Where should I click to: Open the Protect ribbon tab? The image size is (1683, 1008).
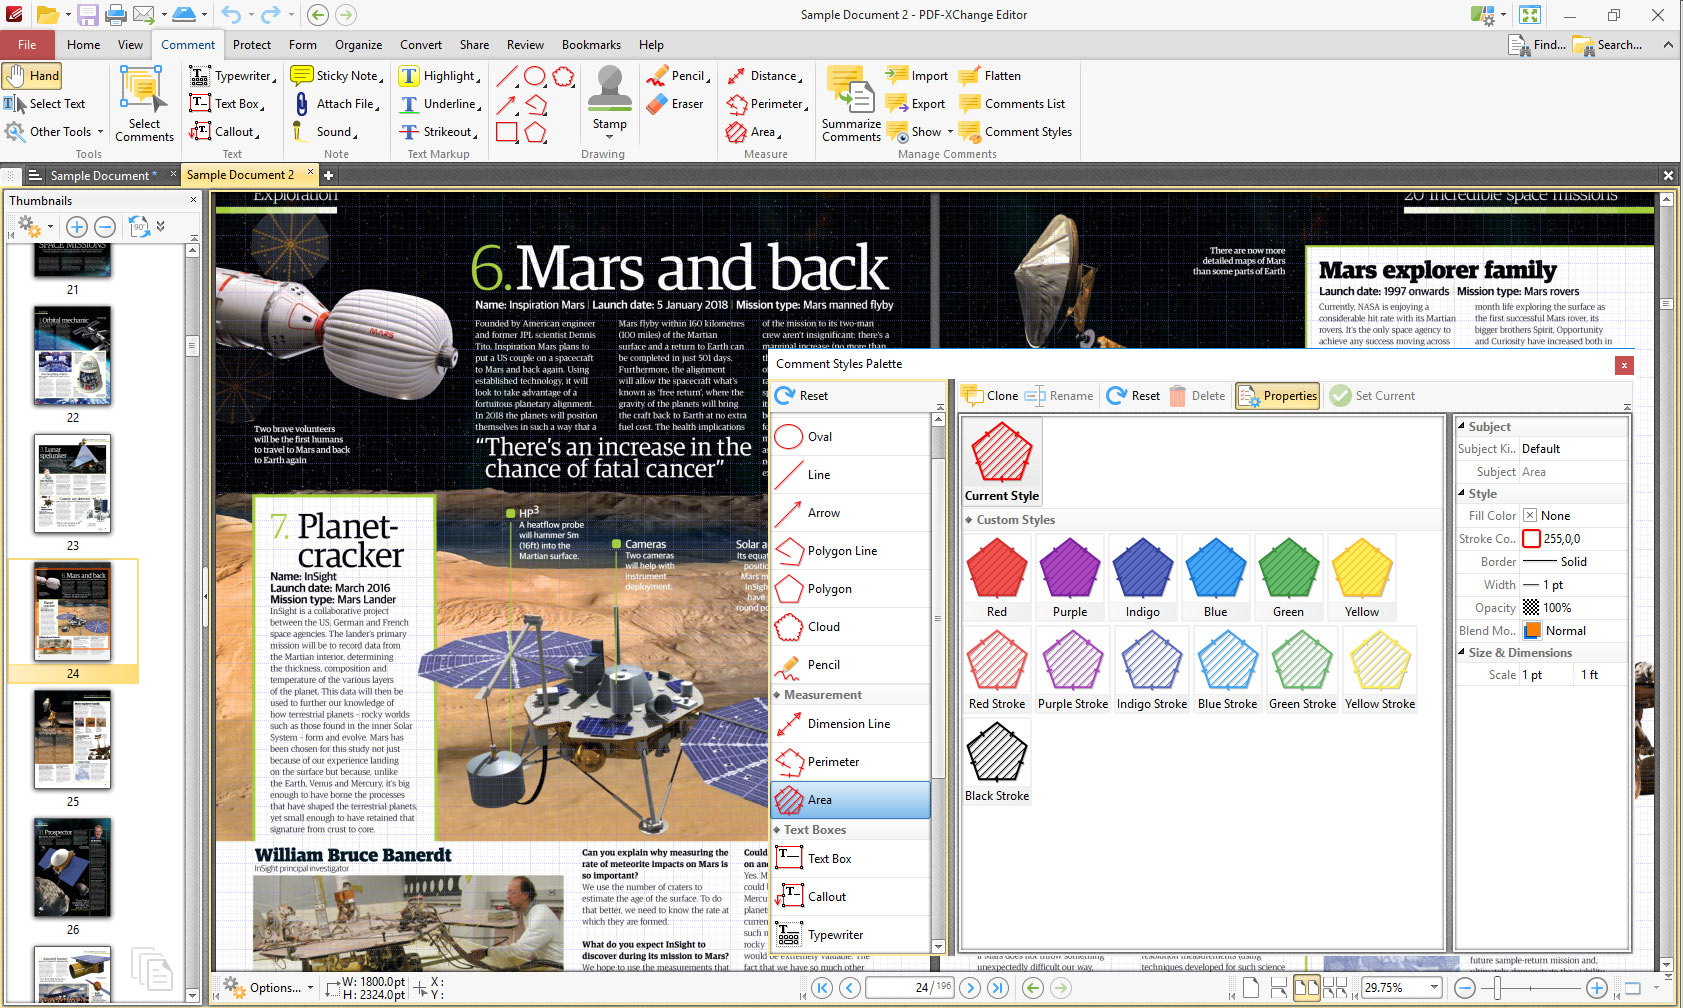coord(252,45)
